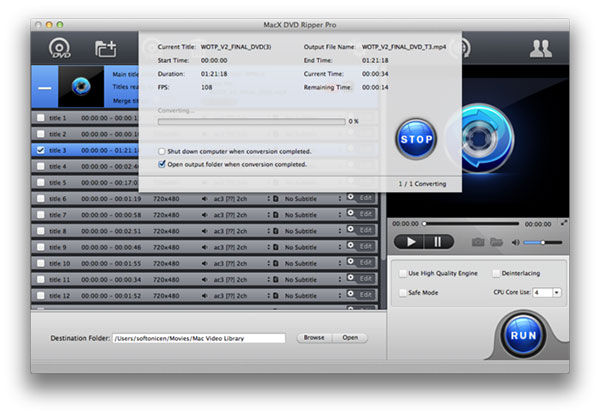Check the title 6 checkbox

click(41, 199)
